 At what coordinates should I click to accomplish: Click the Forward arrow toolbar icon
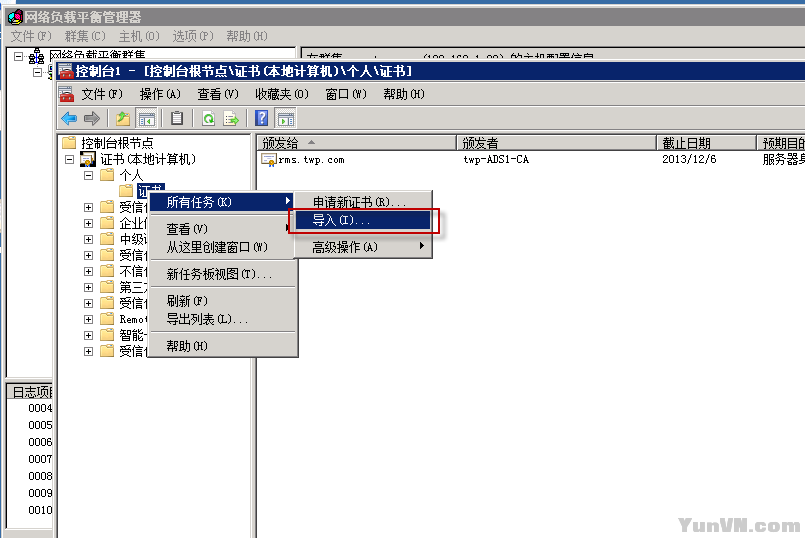point(91,119)
